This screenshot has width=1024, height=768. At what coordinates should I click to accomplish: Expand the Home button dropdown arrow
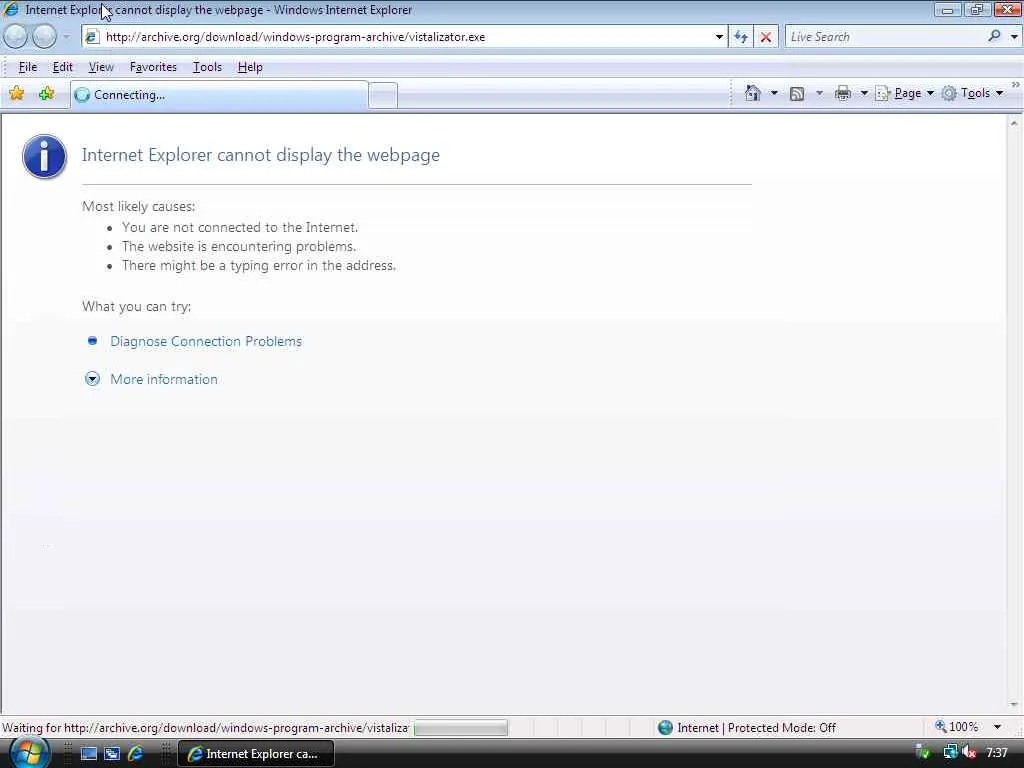pos(774,93)
